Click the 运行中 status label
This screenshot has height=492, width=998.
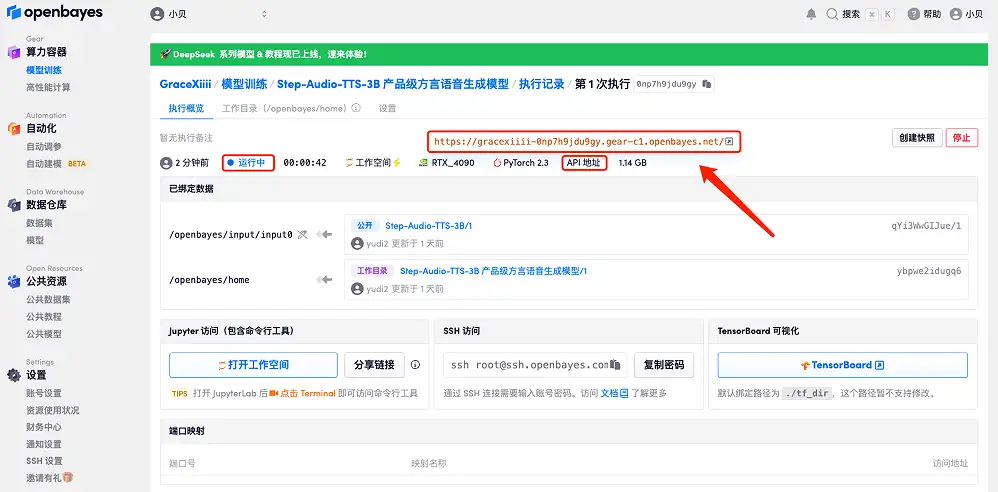click(x=248, y=163)
